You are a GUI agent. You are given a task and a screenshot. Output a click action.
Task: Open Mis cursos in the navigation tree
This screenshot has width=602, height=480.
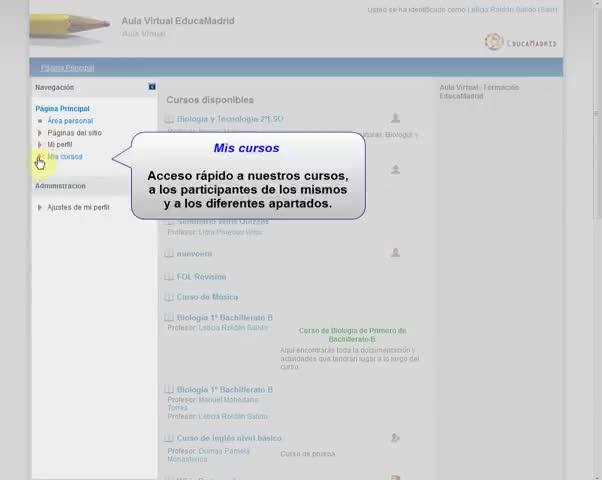[65, 157]
